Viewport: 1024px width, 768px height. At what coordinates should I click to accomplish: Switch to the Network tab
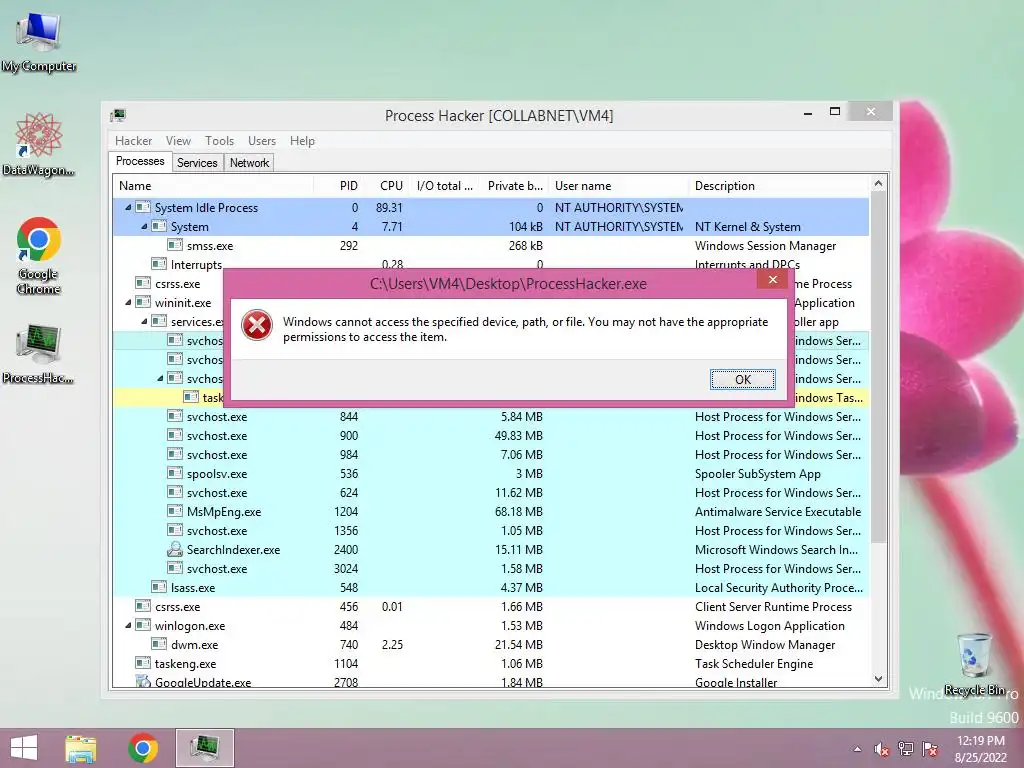[249, 163]
